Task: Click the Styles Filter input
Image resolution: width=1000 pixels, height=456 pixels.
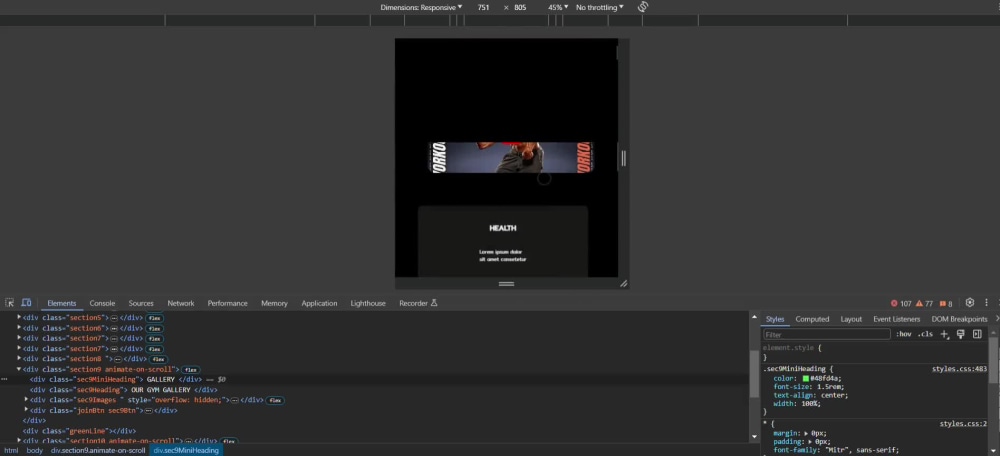Action: pyautogui.click(x=827, y=334)
